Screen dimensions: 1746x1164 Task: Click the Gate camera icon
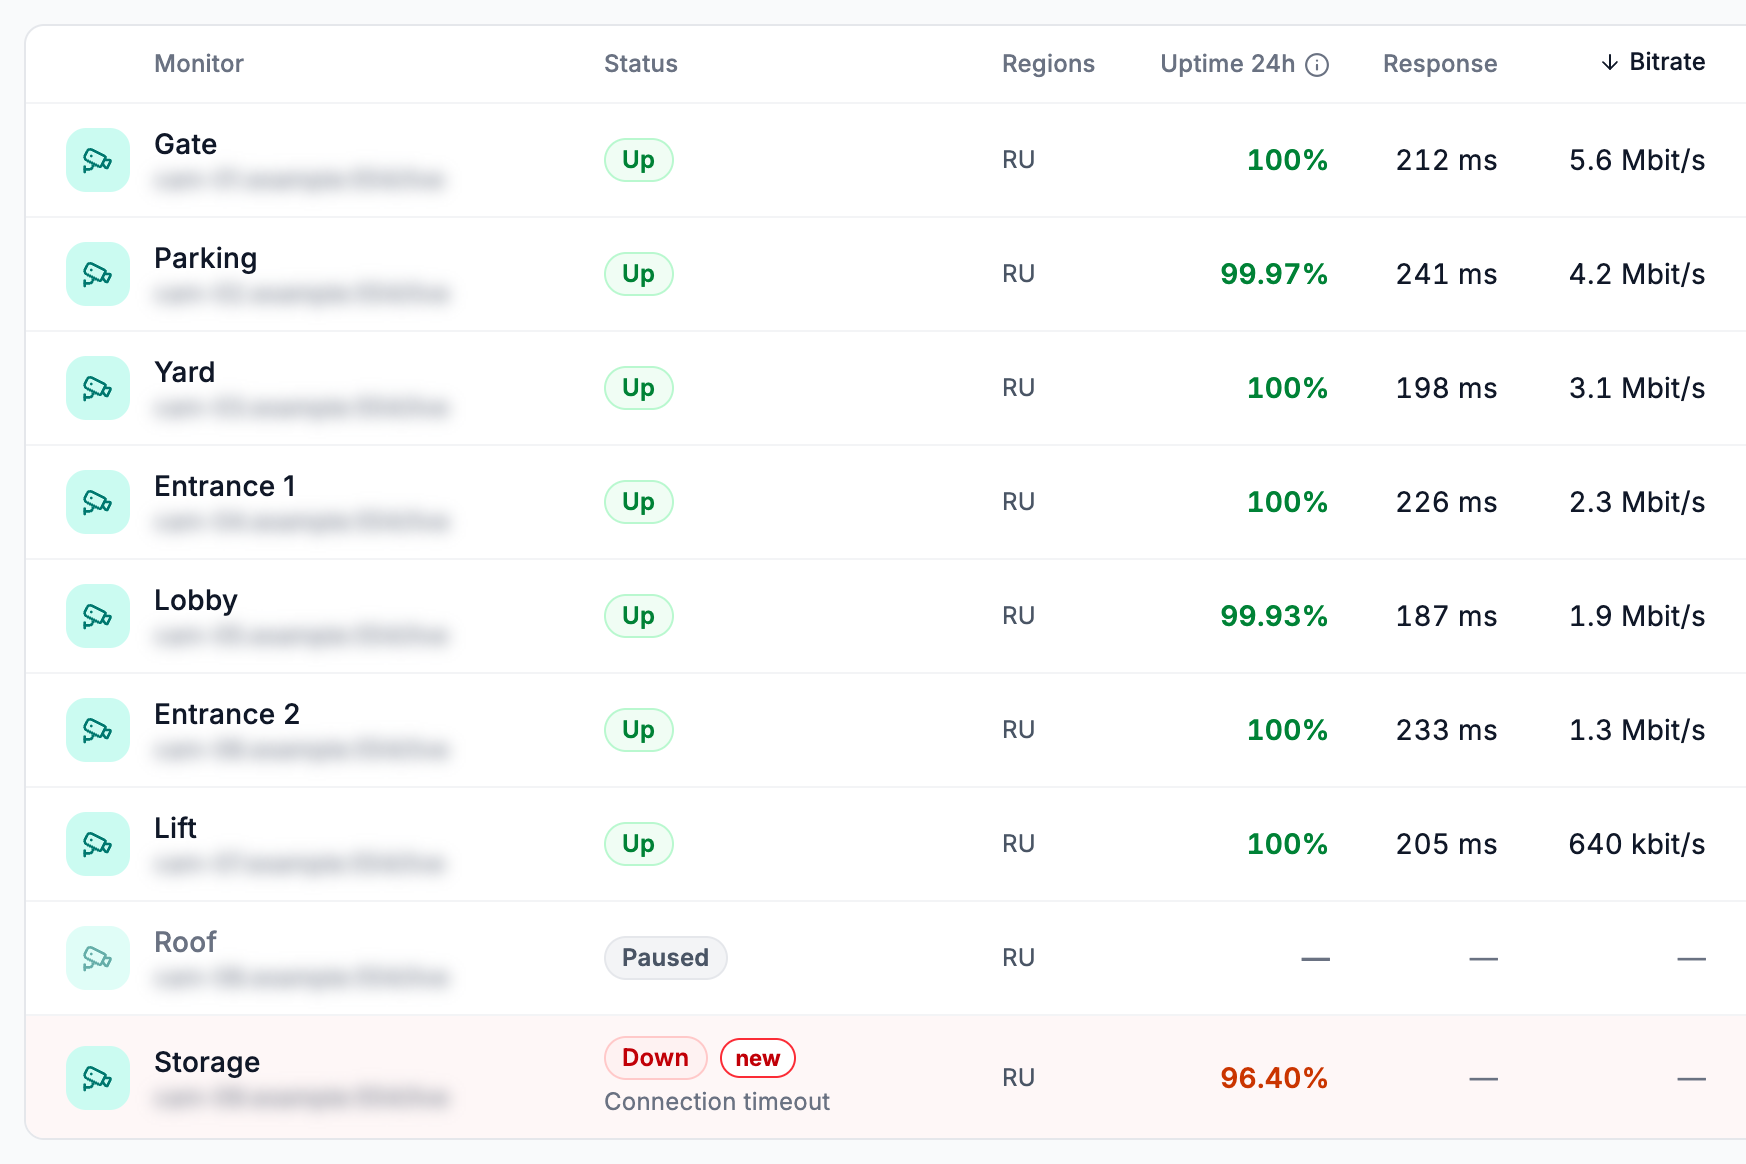coord(98,160)
